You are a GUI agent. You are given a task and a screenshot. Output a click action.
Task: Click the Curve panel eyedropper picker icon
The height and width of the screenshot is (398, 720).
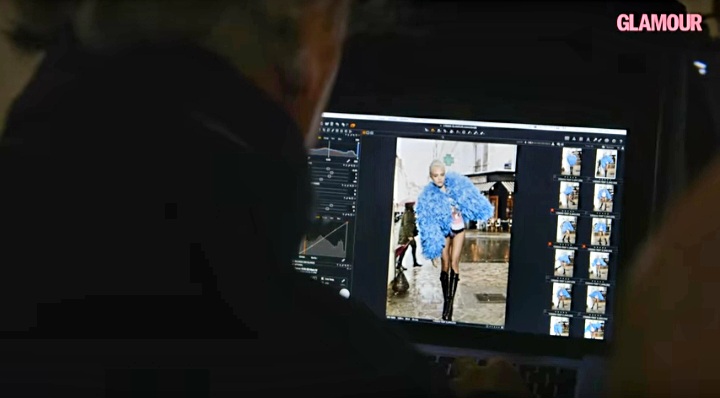point(343,260)
